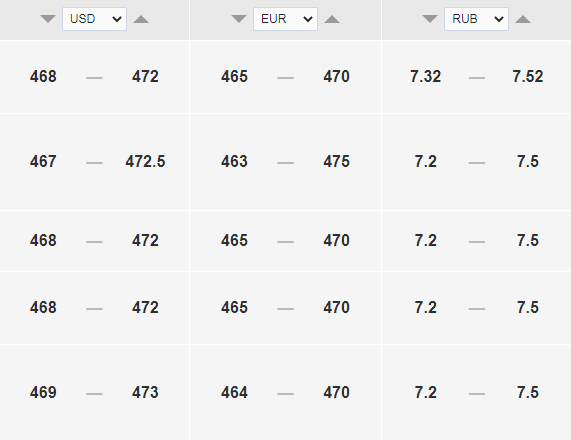Image resolution: width=571 pixels, height=440 pixels.
Task: Select the 7.52 RUB sell rate
Action: click(x=528, y=76)
